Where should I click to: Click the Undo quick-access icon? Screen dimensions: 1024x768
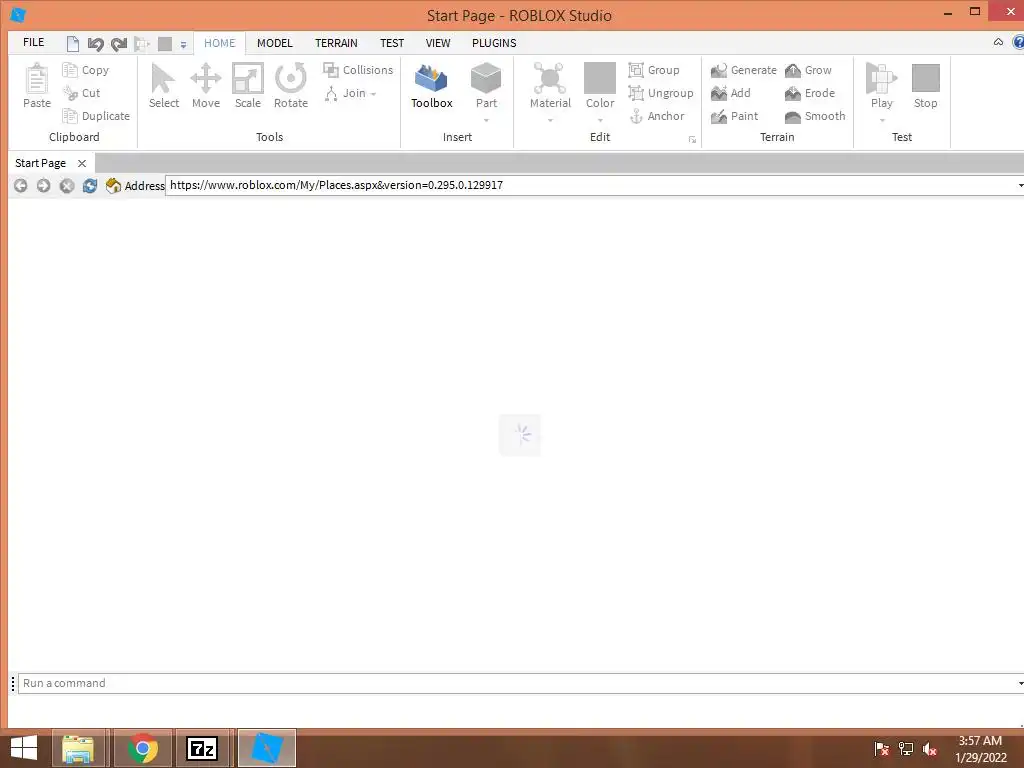coord(95,44)
